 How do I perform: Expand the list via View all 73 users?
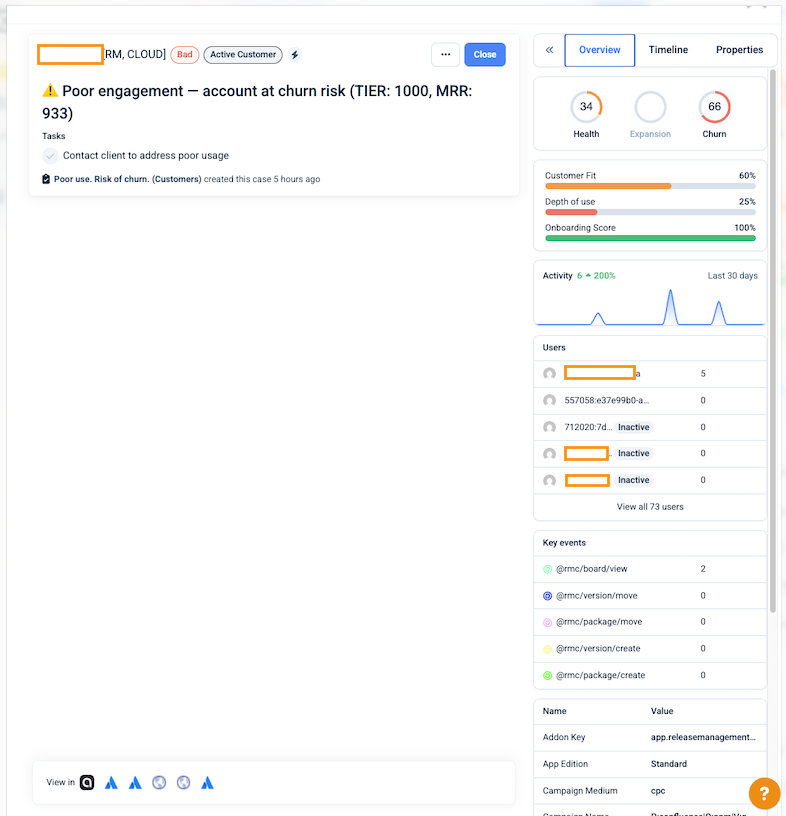click(x=650, y=507)
